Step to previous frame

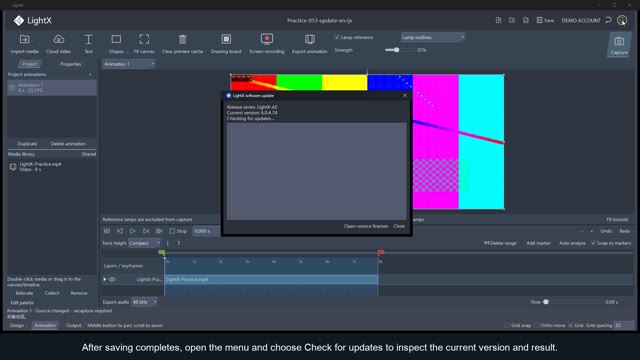point(120,231)
